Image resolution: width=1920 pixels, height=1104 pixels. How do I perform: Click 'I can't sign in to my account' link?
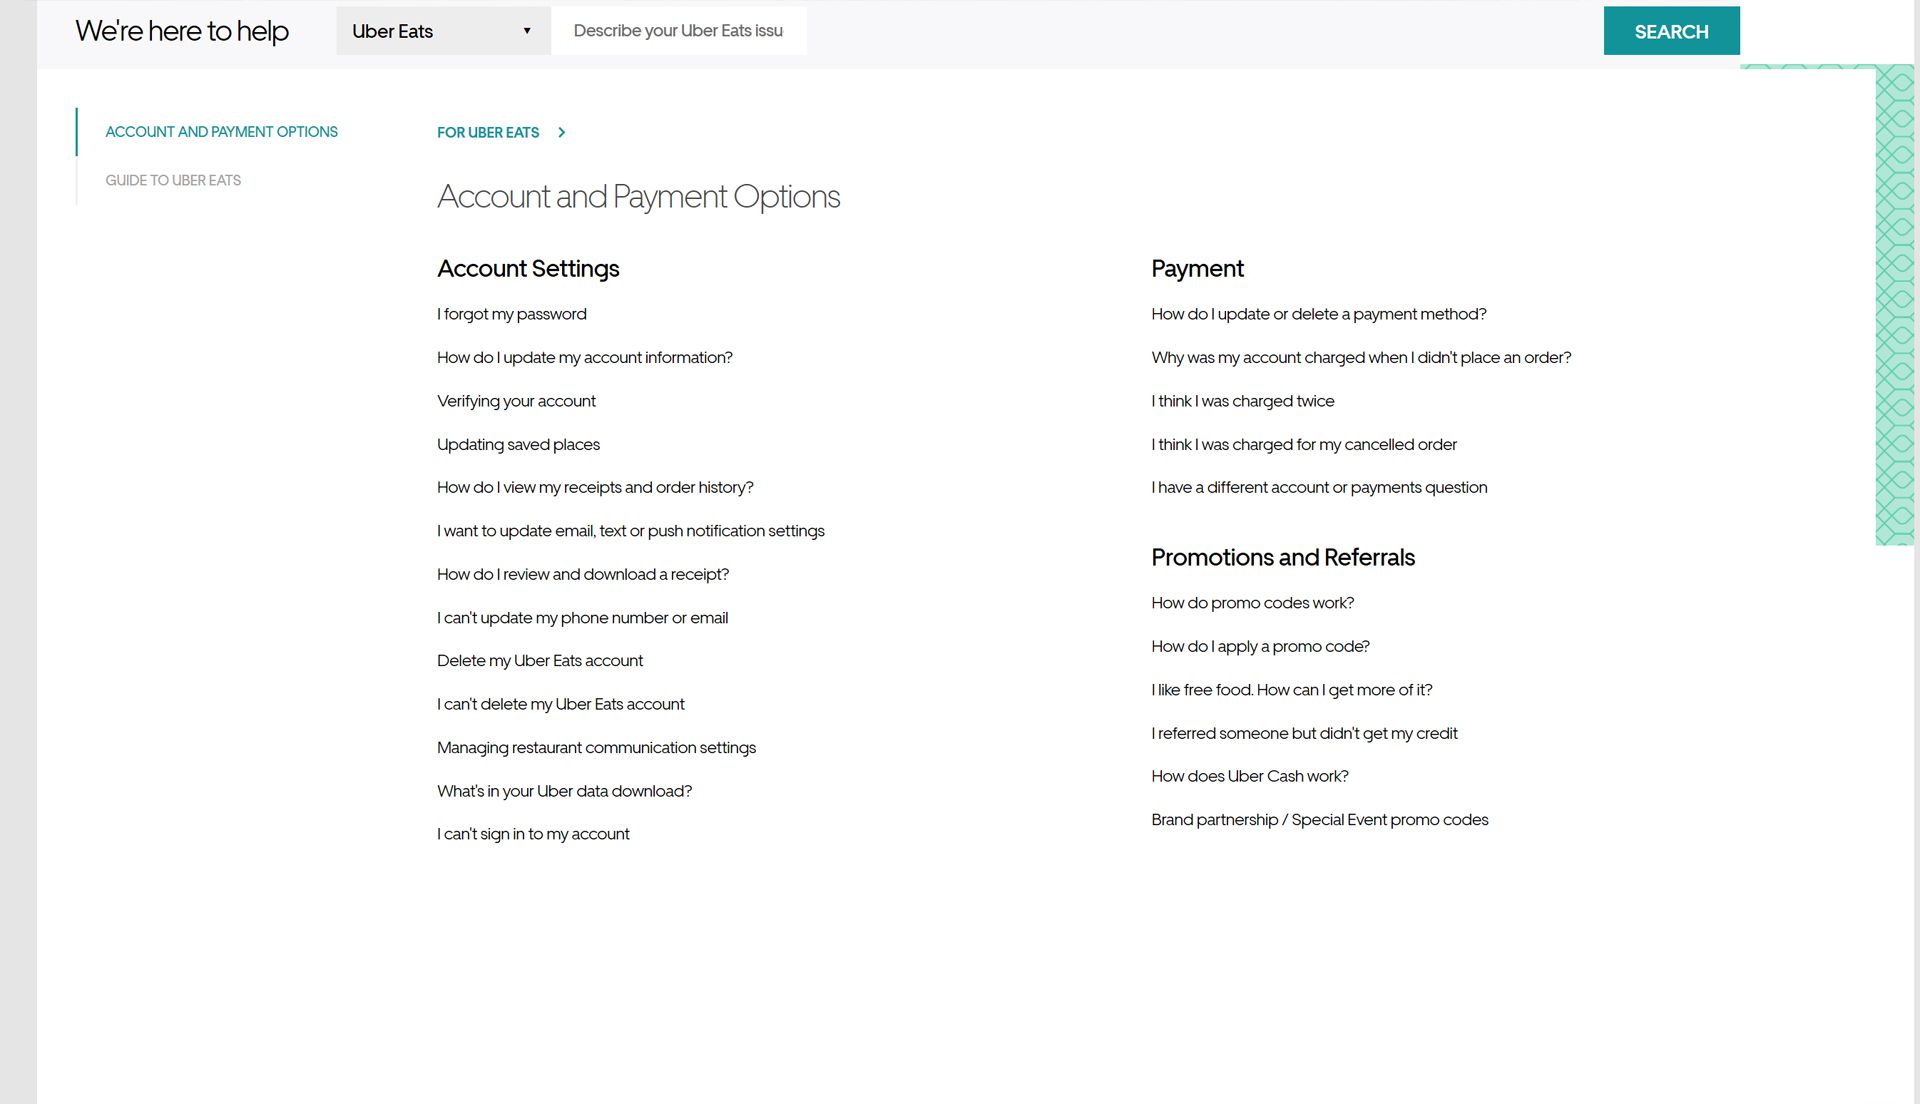(x=533, y=834)
